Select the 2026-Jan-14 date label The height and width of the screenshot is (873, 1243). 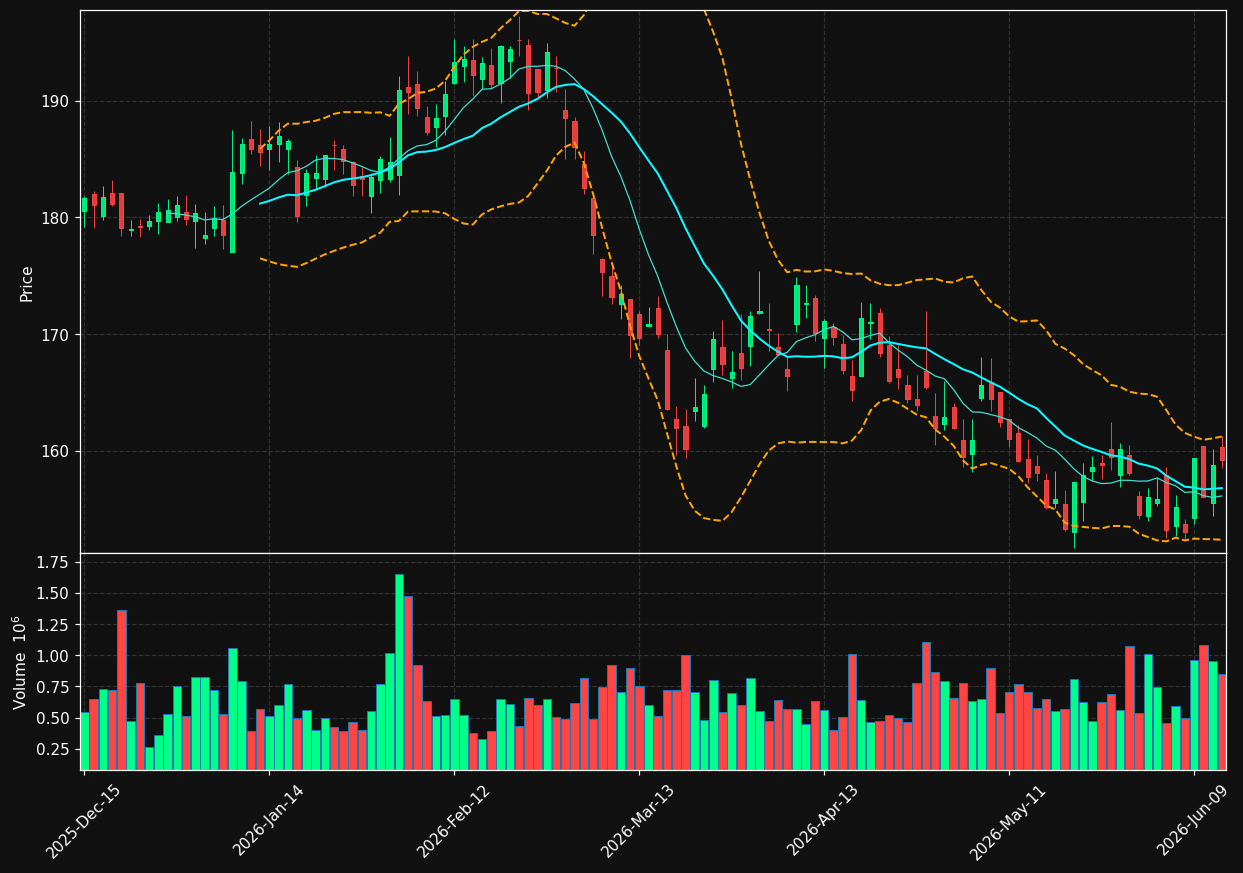point(267,821)
